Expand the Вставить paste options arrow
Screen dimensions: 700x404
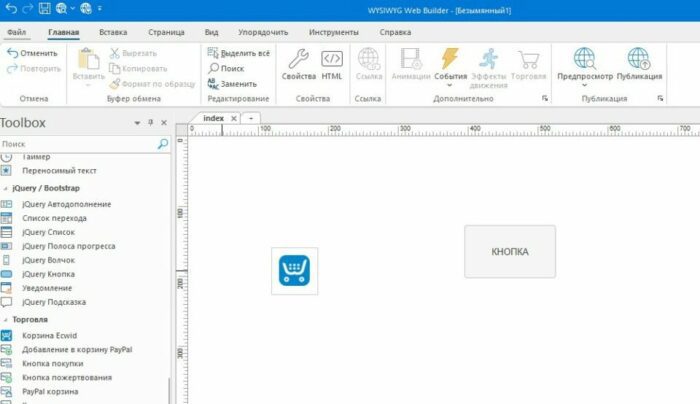(88, 85)
